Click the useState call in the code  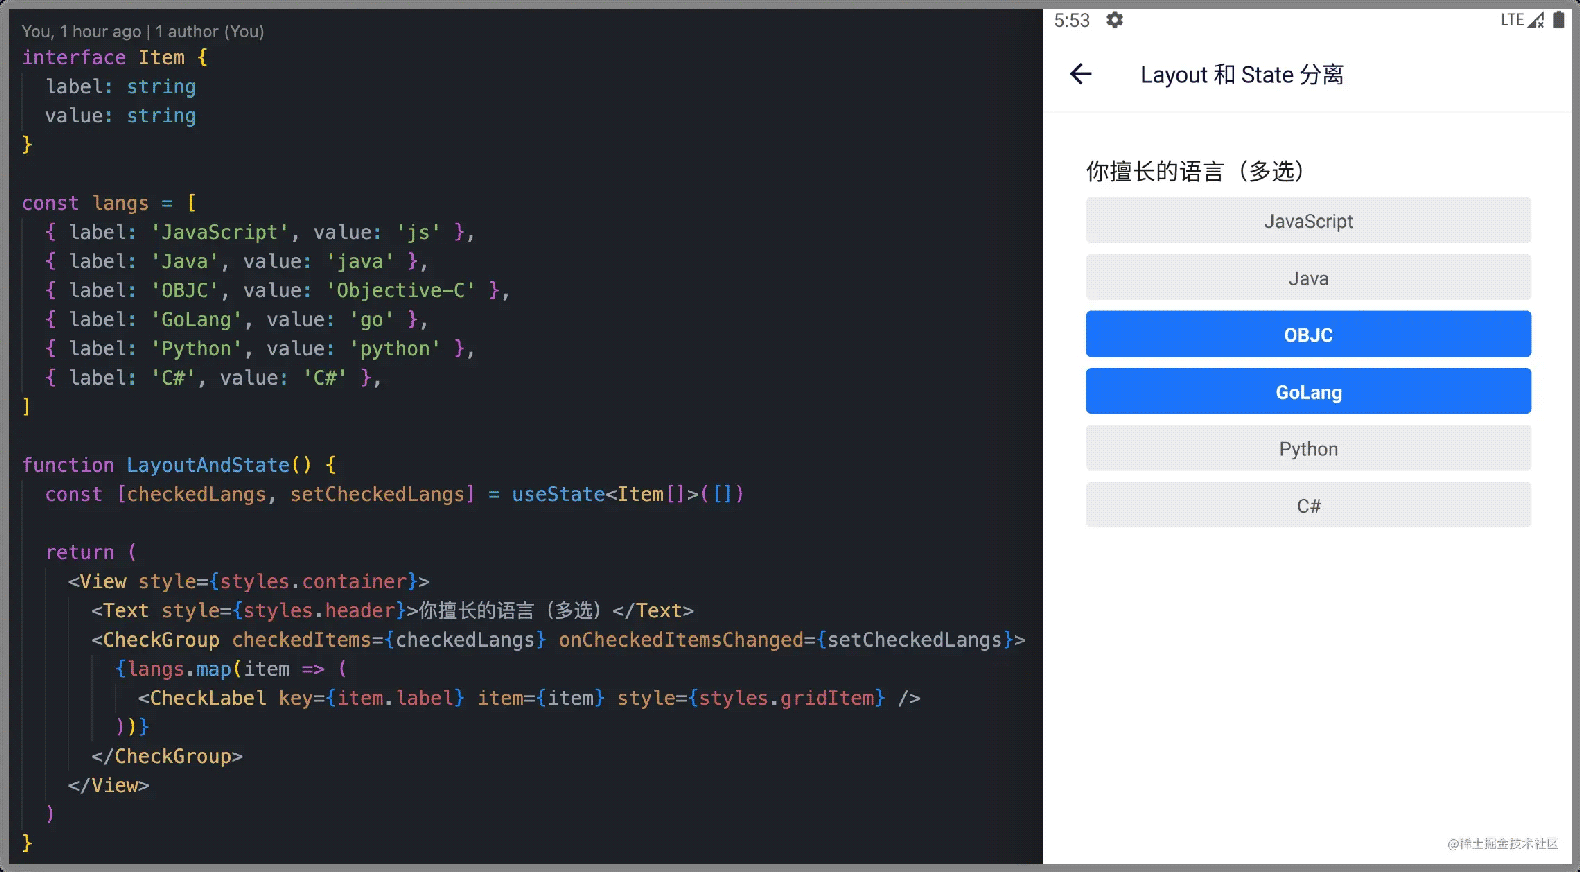pyautogui.click(x=558, y=494)
